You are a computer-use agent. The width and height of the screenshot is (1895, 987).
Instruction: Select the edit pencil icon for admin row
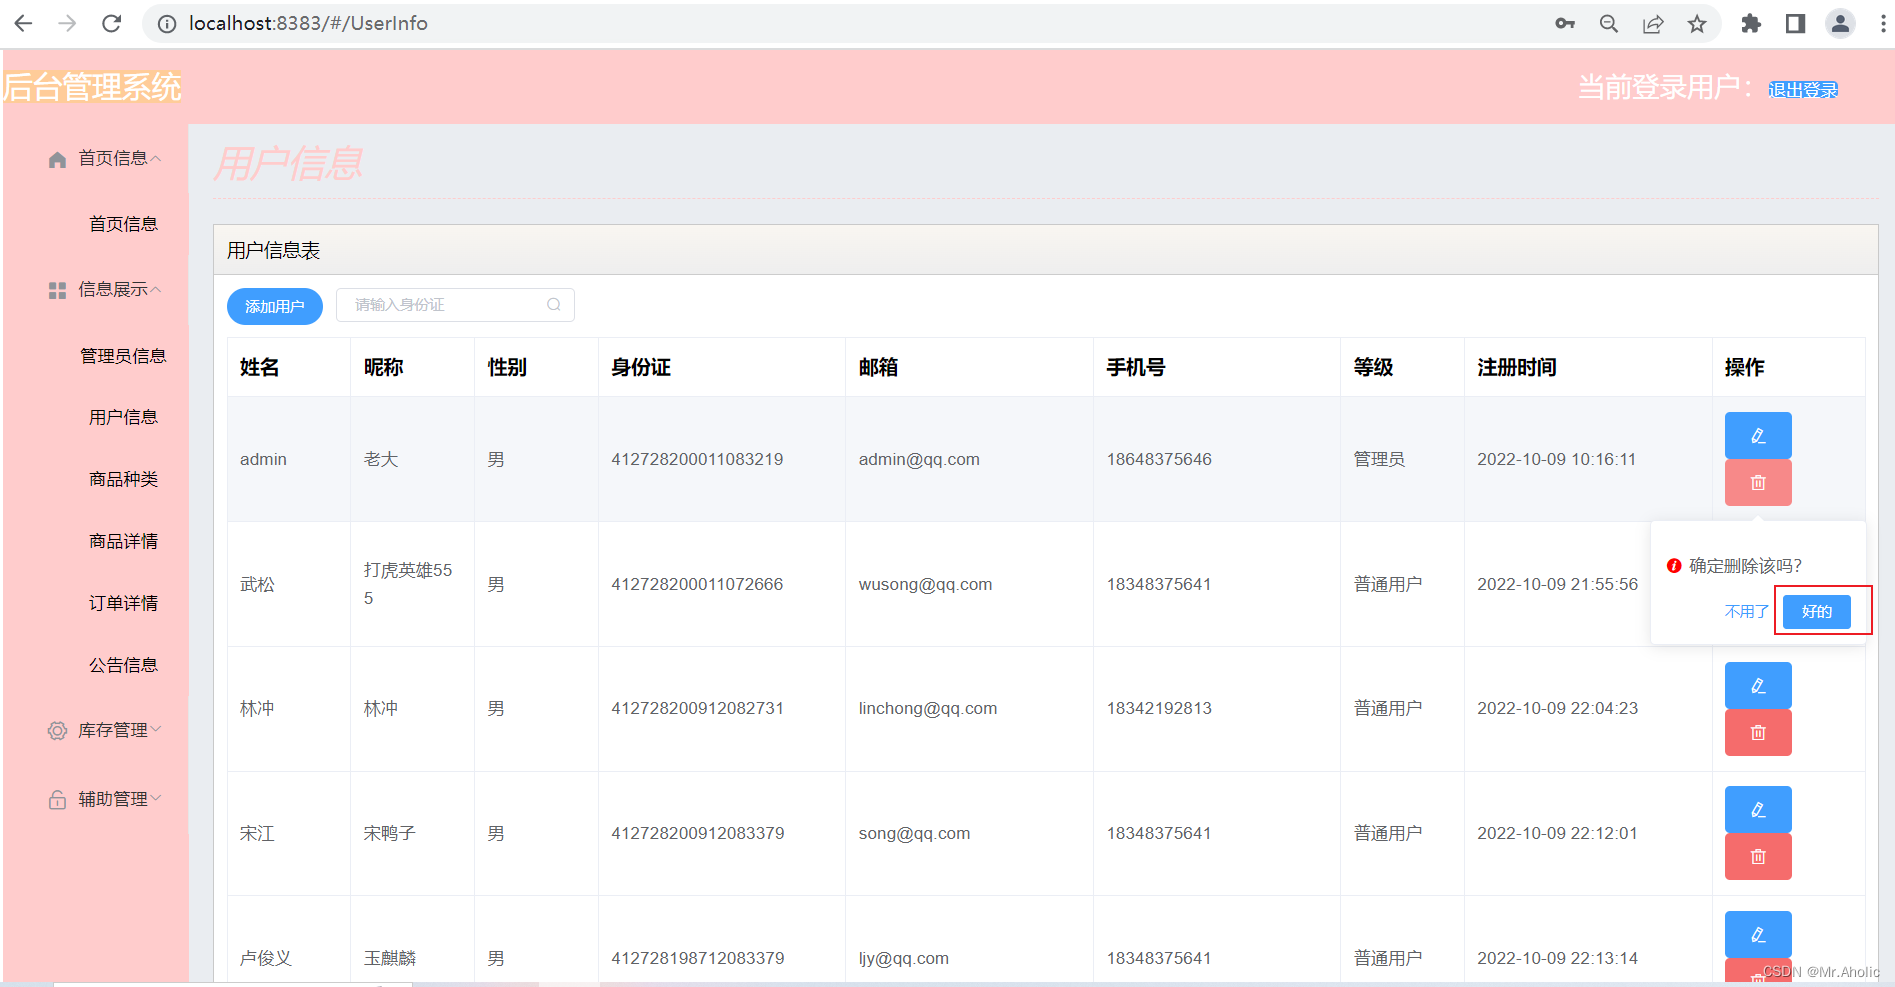(x=1757, y=435)
